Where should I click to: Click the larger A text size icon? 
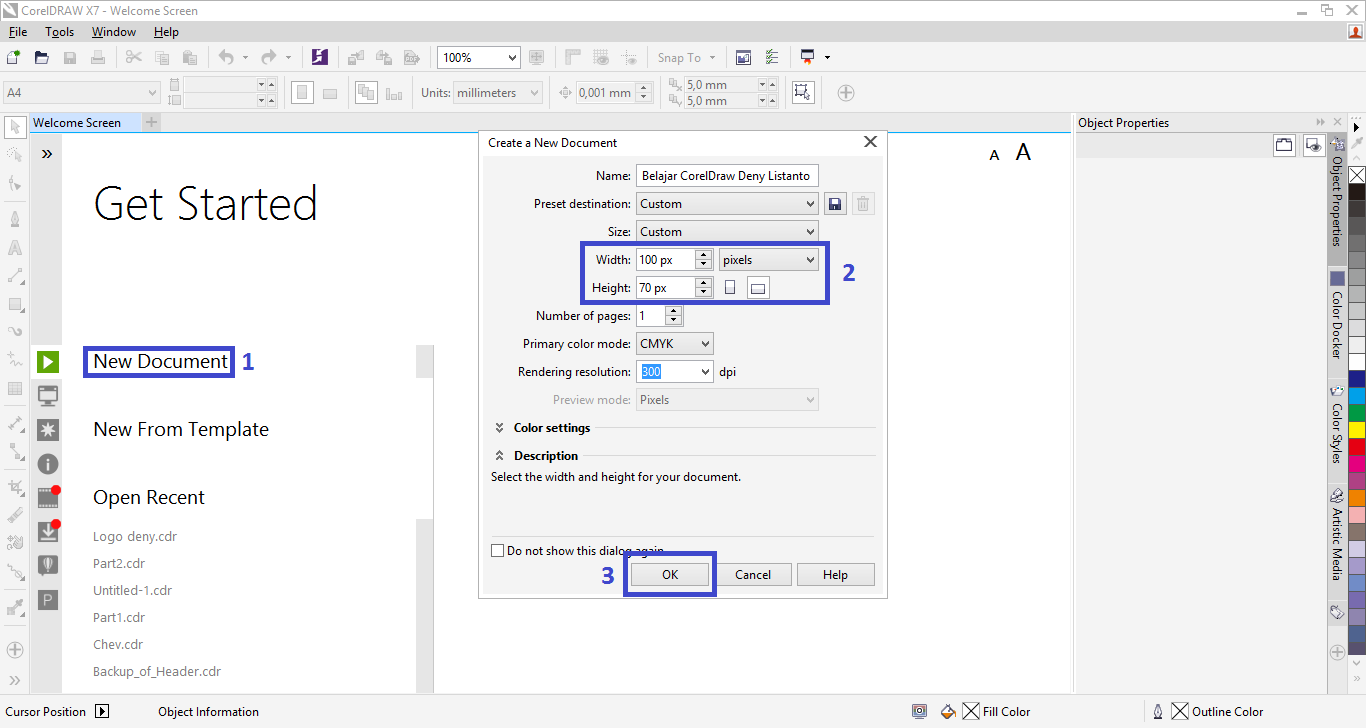(x=1023, y=152)
